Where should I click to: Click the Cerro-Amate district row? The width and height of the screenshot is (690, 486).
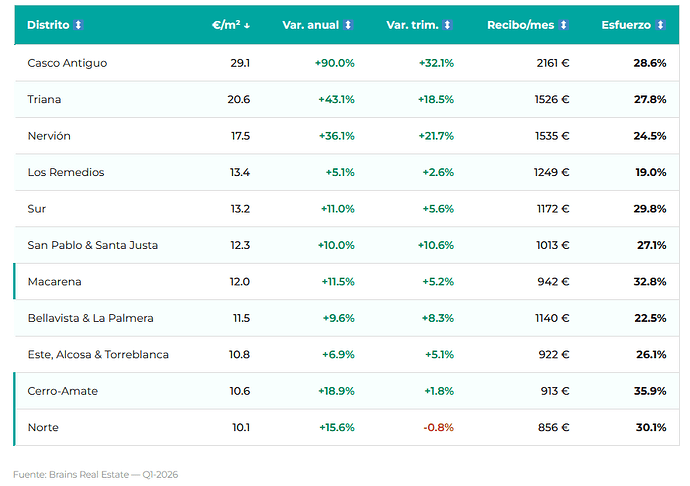347,391
